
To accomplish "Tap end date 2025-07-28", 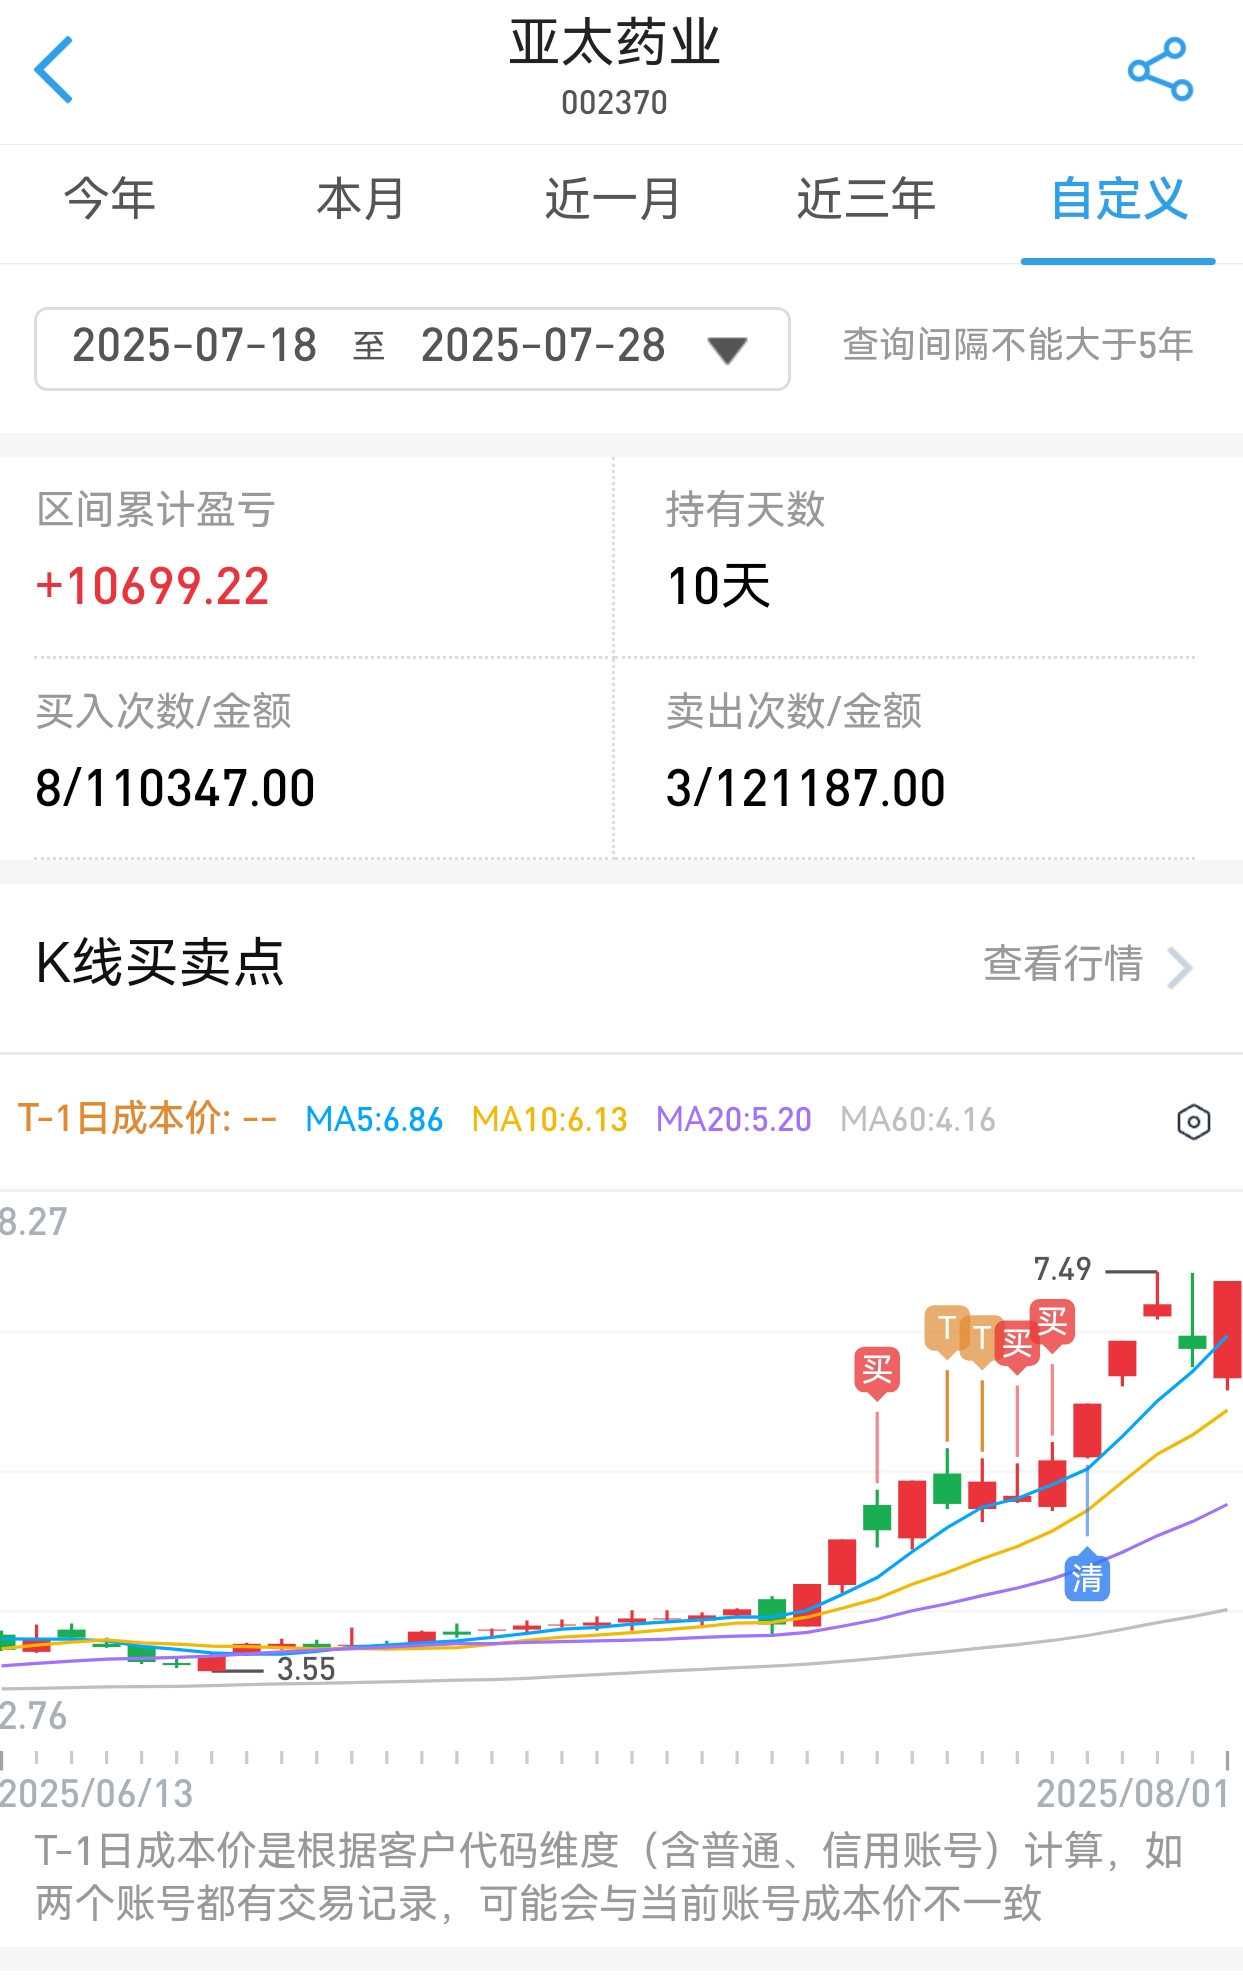I will (x=543, y=346).
